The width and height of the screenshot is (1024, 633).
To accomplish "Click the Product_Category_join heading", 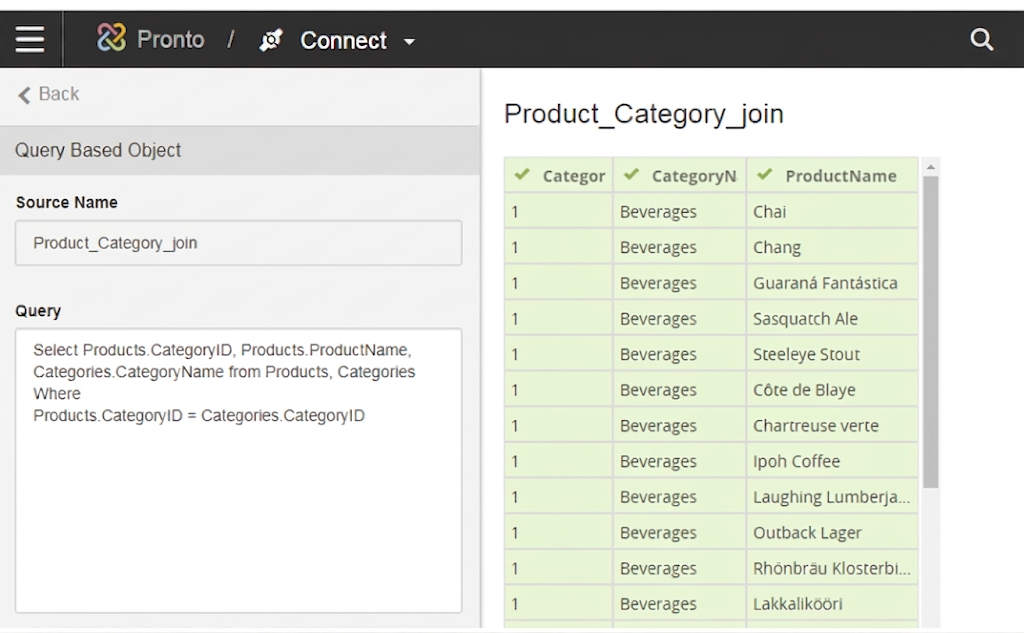I will pos(643,114).
